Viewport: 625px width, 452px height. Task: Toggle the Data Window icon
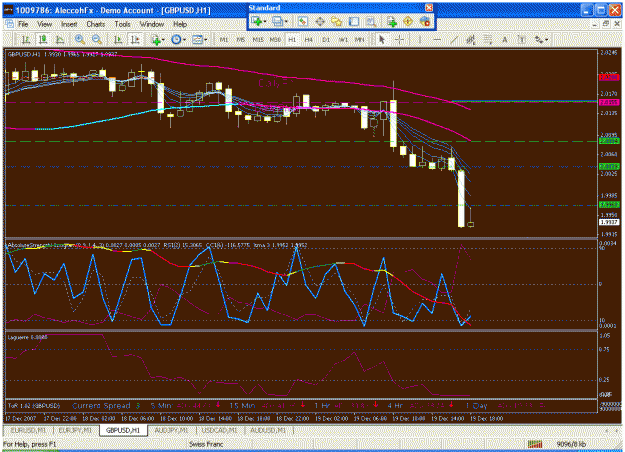[x=320, y=22]
